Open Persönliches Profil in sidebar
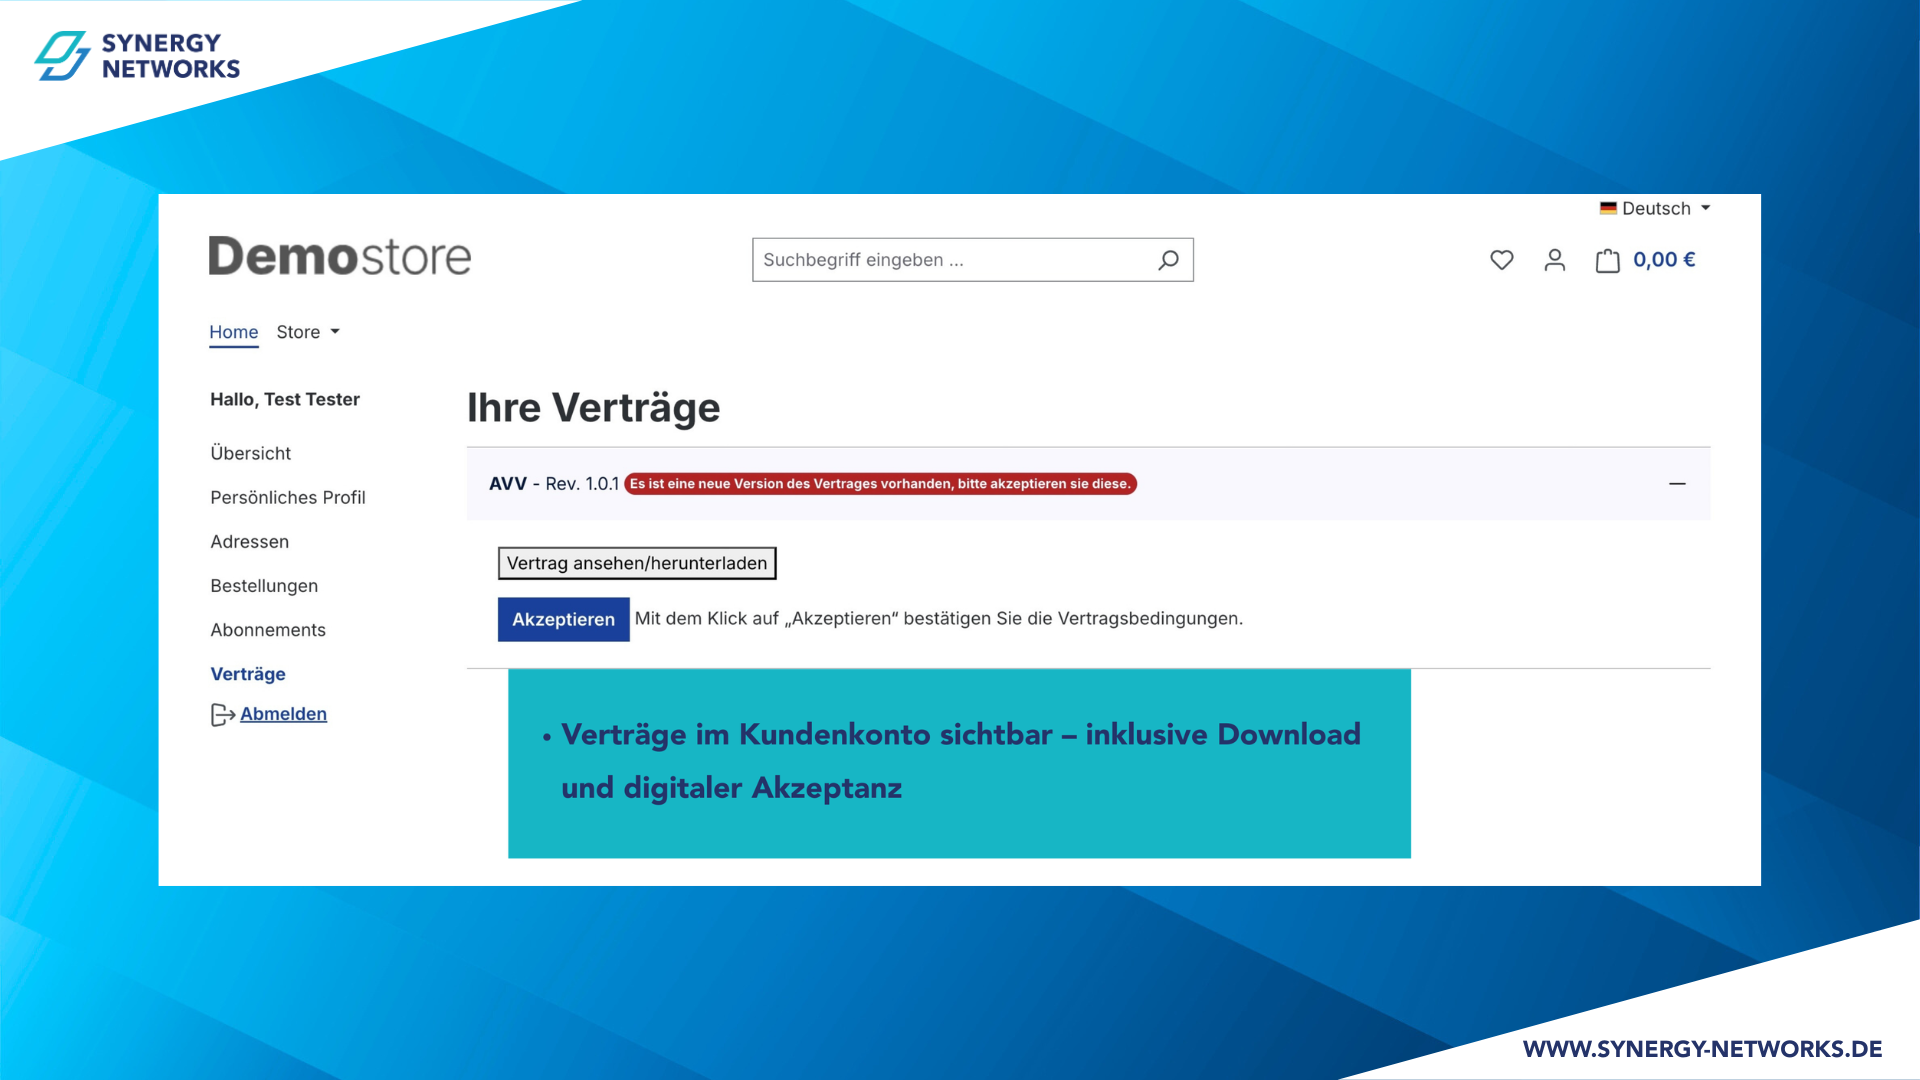The image size is (1920, 1080). pyautogui.click(x=288, y=498)
